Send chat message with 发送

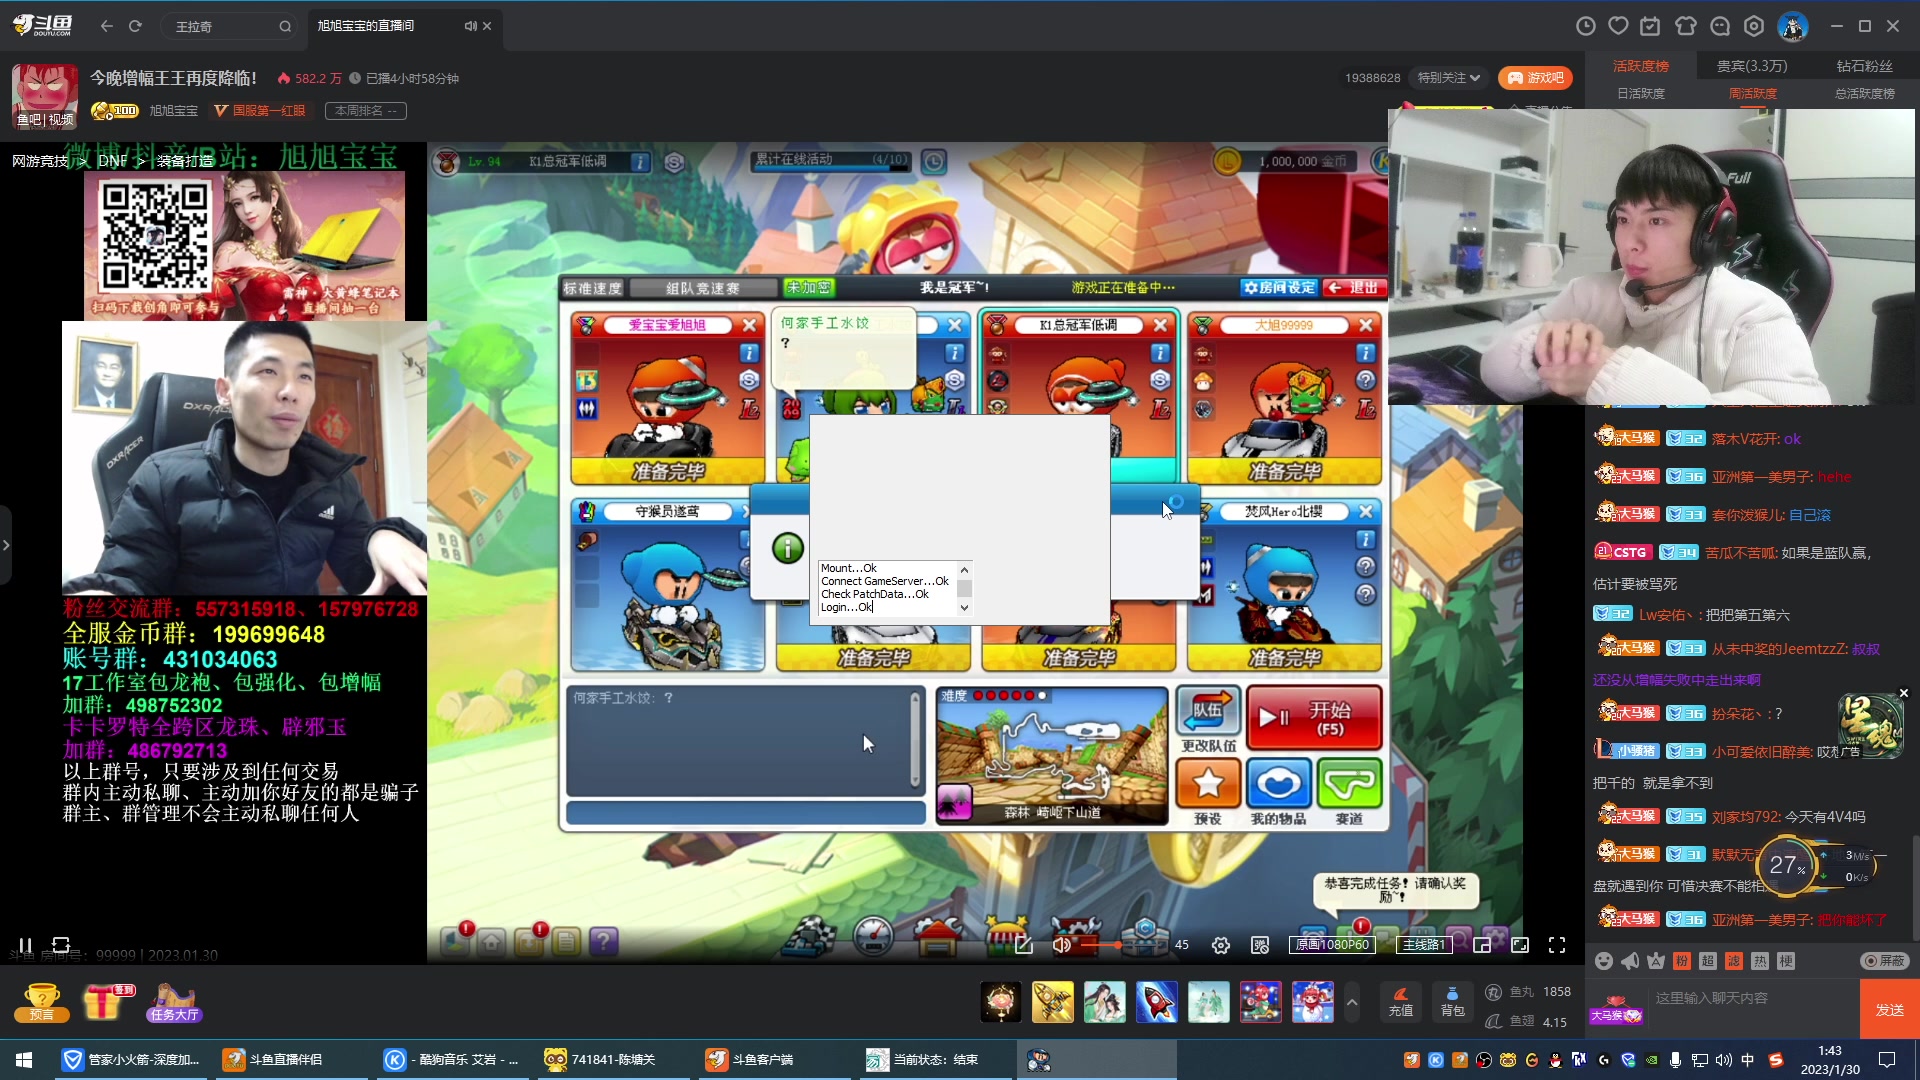[x=1890, y=1010]
